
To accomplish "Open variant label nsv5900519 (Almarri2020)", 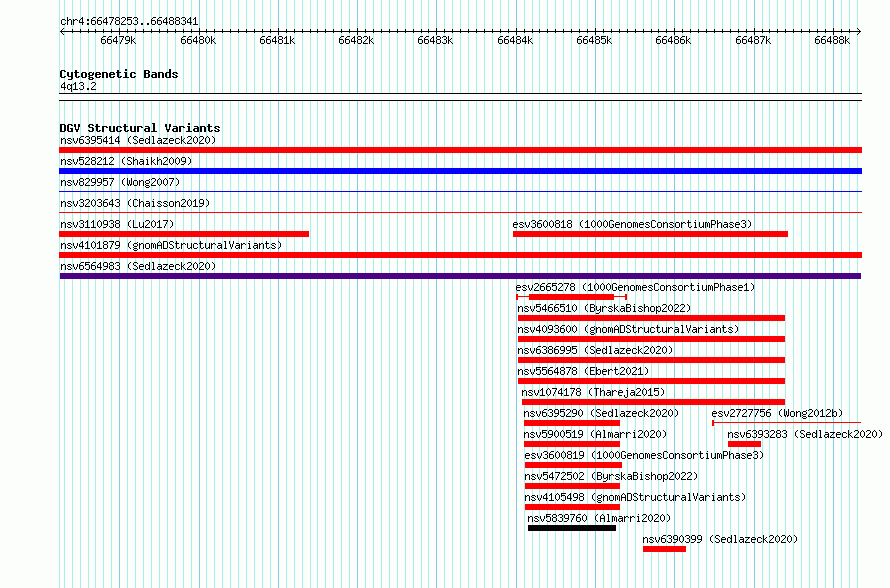I will click(x=595, y=434).
